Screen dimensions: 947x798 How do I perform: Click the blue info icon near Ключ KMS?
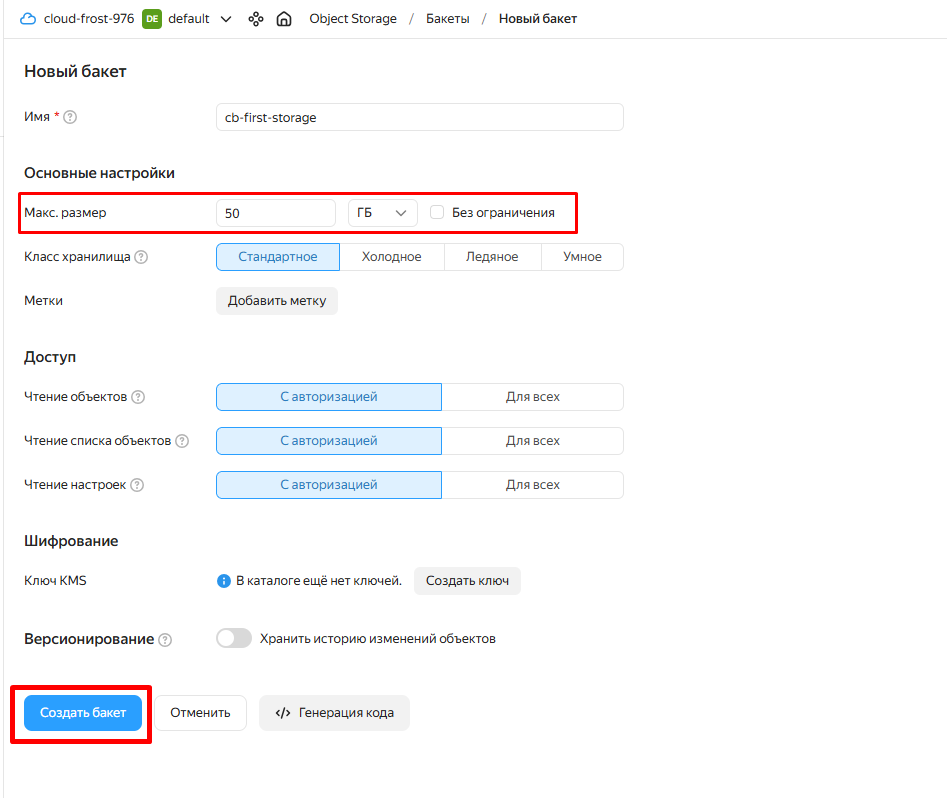coord(223,581)
